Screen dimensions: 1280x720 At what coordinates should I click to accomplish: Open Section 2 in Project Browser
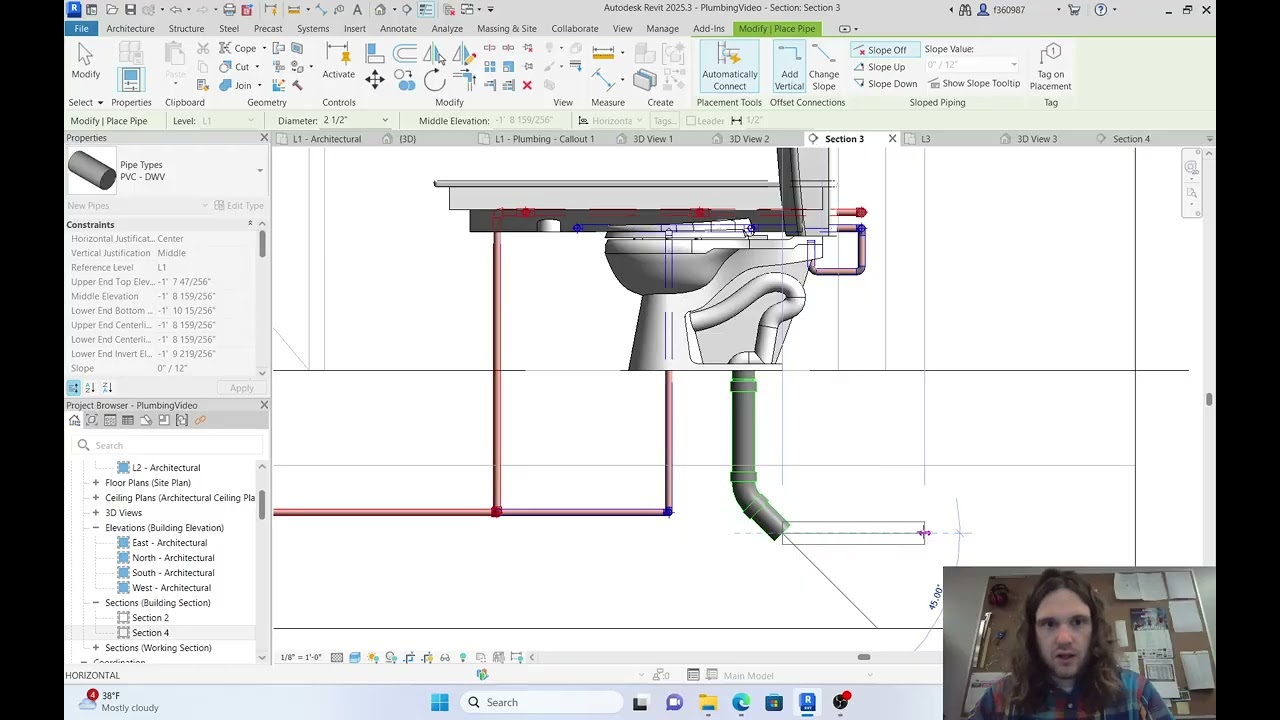pos(150,618)
